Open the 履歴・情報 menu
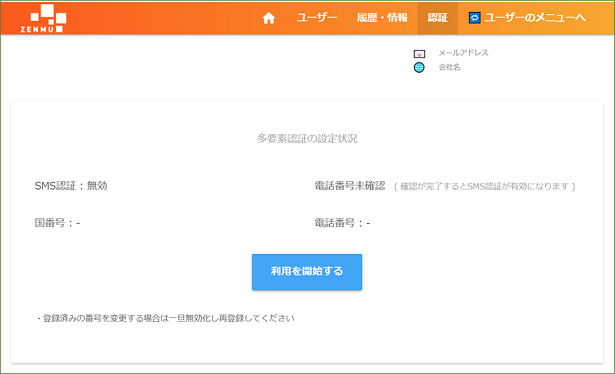 pyautogui.click(x=382, y=18)
